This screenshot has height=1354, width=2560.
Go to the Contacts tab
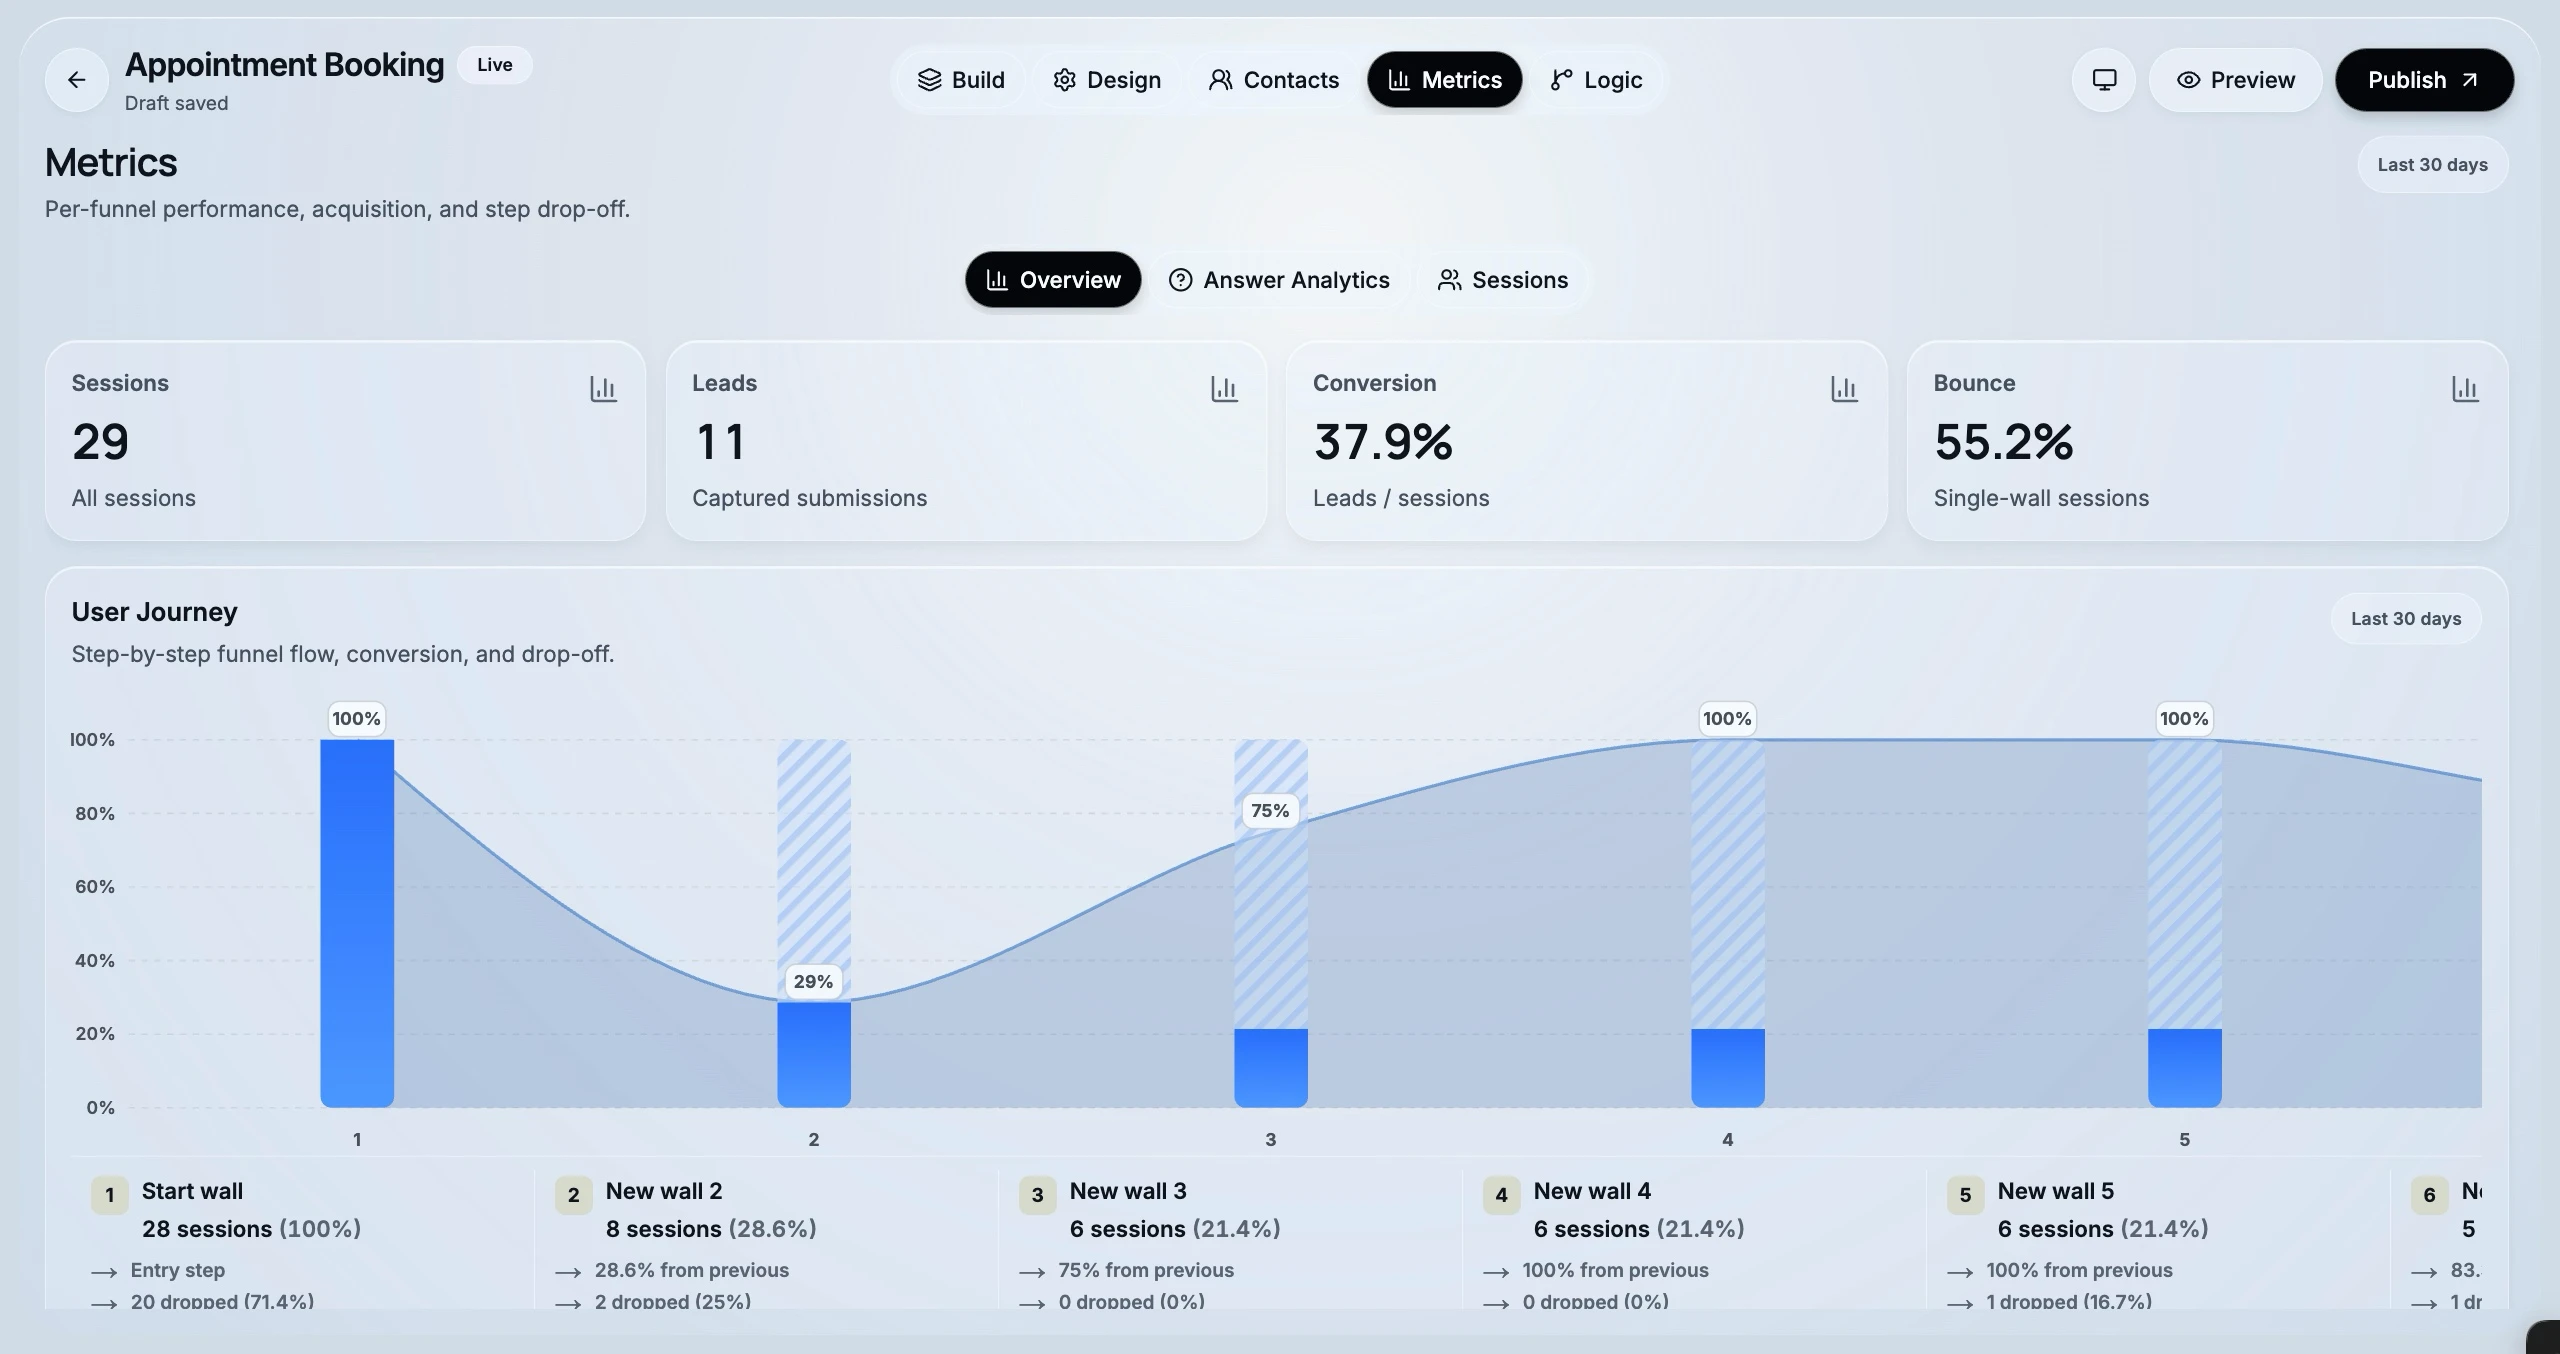click(1274, 80)
